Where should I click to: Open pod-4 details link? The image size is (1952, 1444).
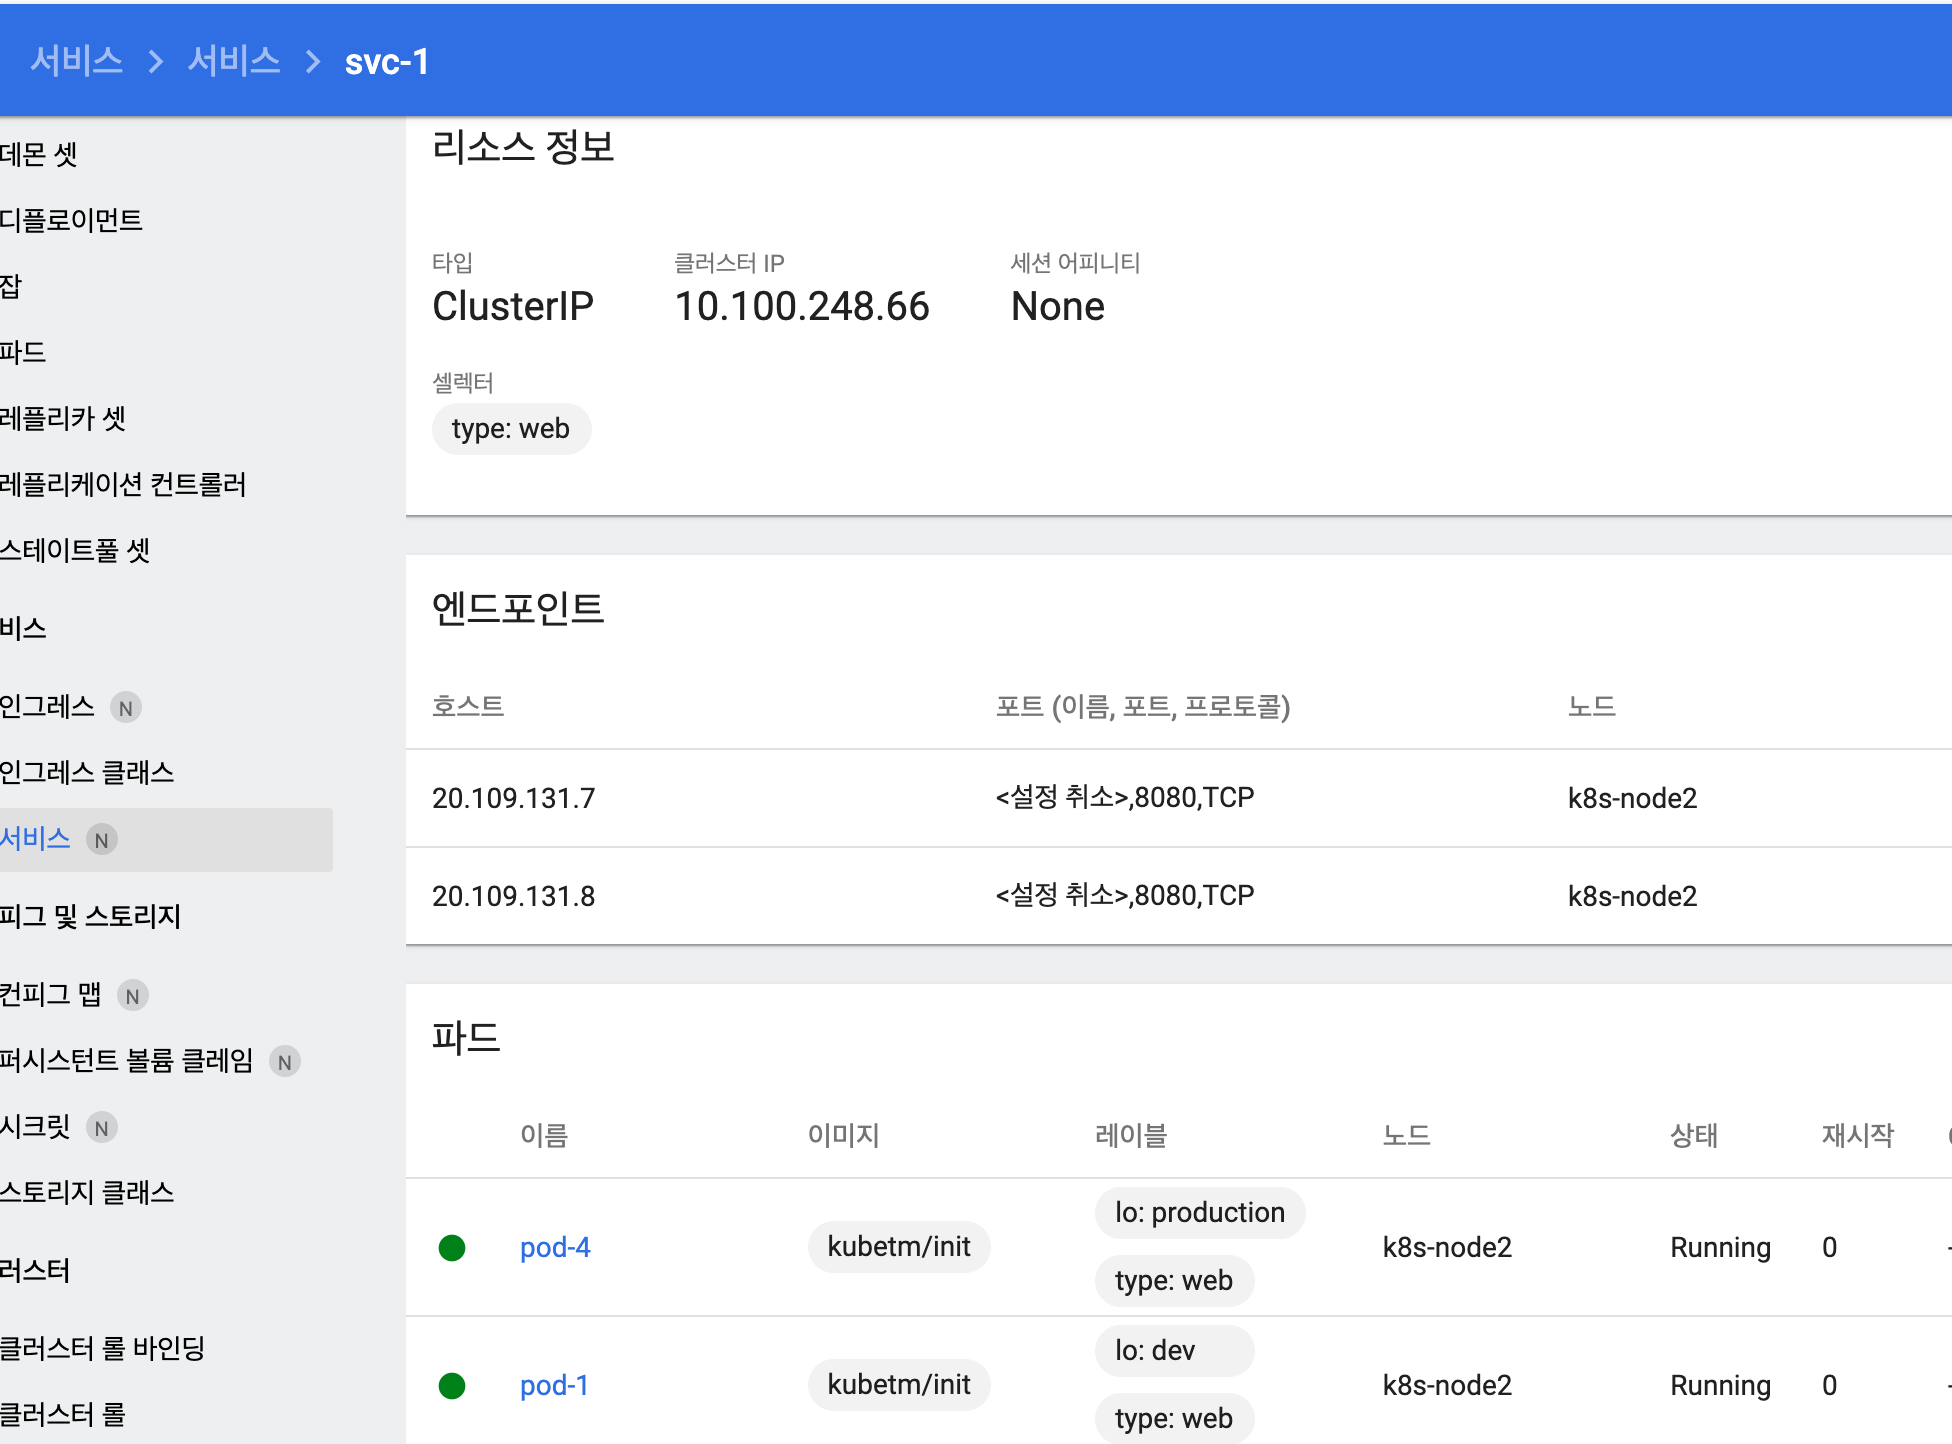click(555, 1247)
